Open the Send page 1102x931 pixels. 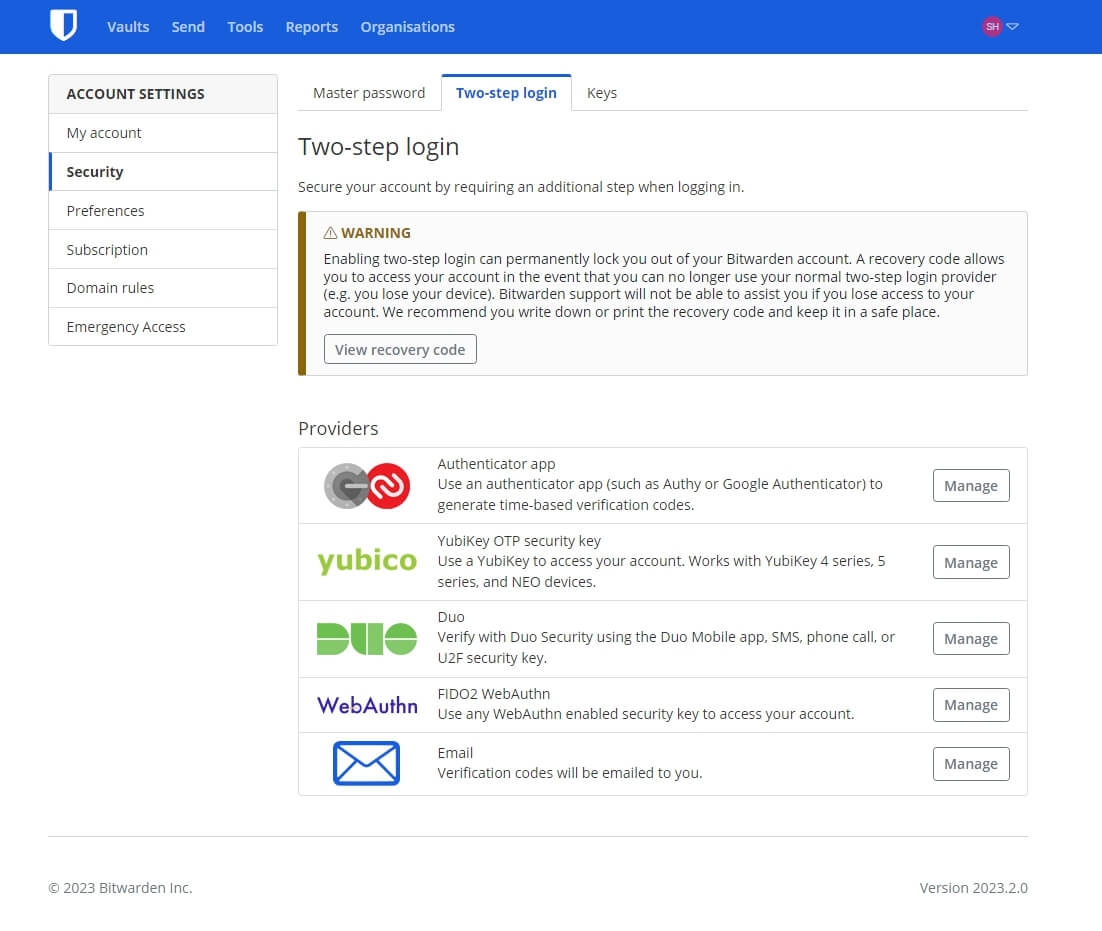tap(188, 27)
